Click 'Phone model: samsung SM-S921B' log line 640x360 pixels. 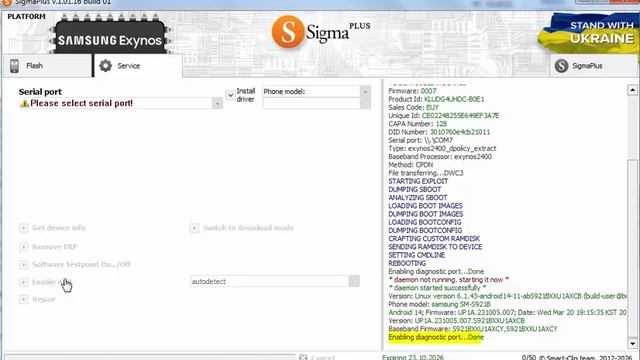(439, 304)
